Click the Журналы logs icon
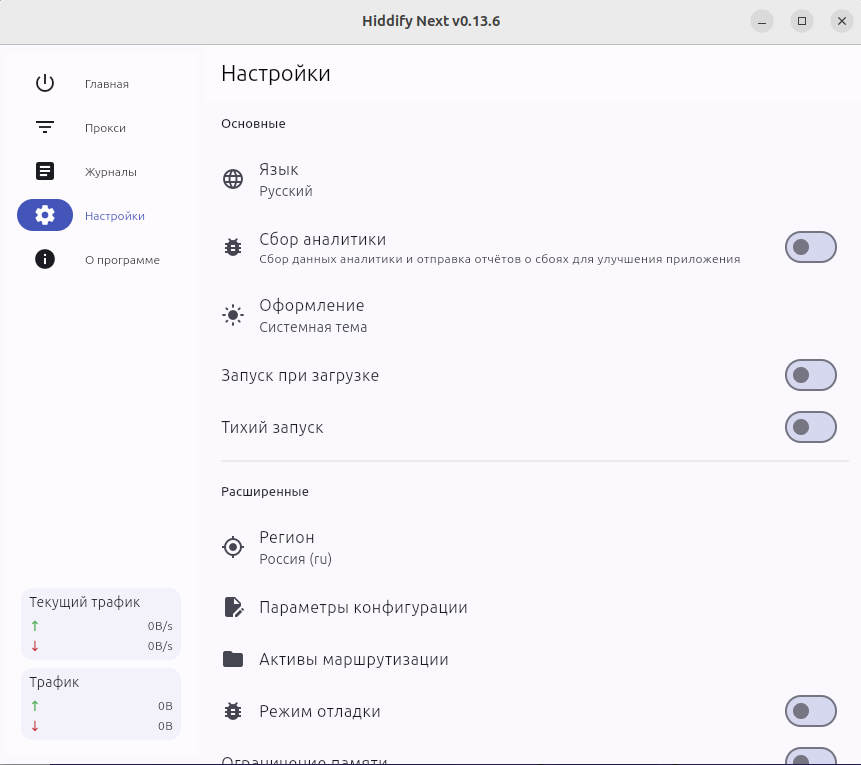This screenshot has width=861, height=765. click(x=45, y=171)
